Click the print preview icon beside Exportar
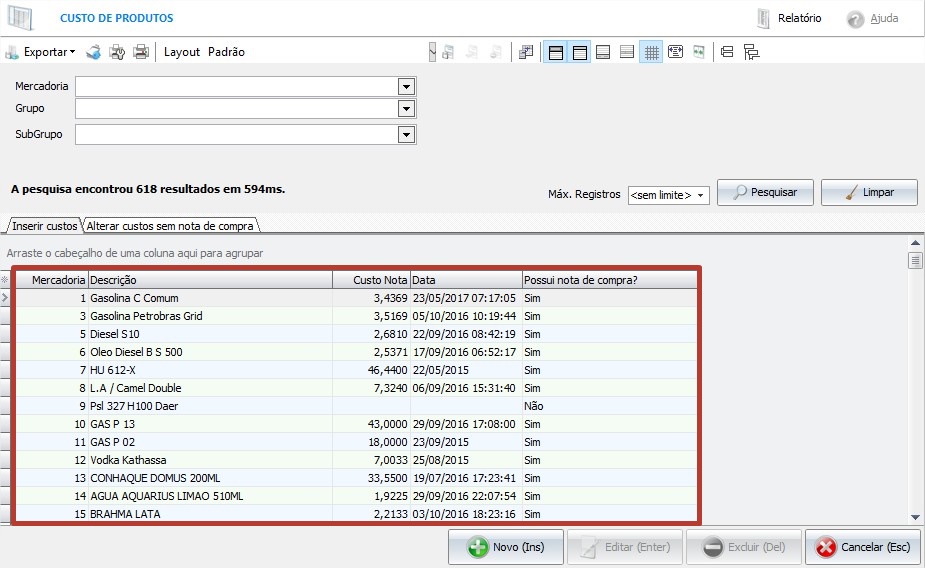Screen dimensions: 925x568 (93, 52)
